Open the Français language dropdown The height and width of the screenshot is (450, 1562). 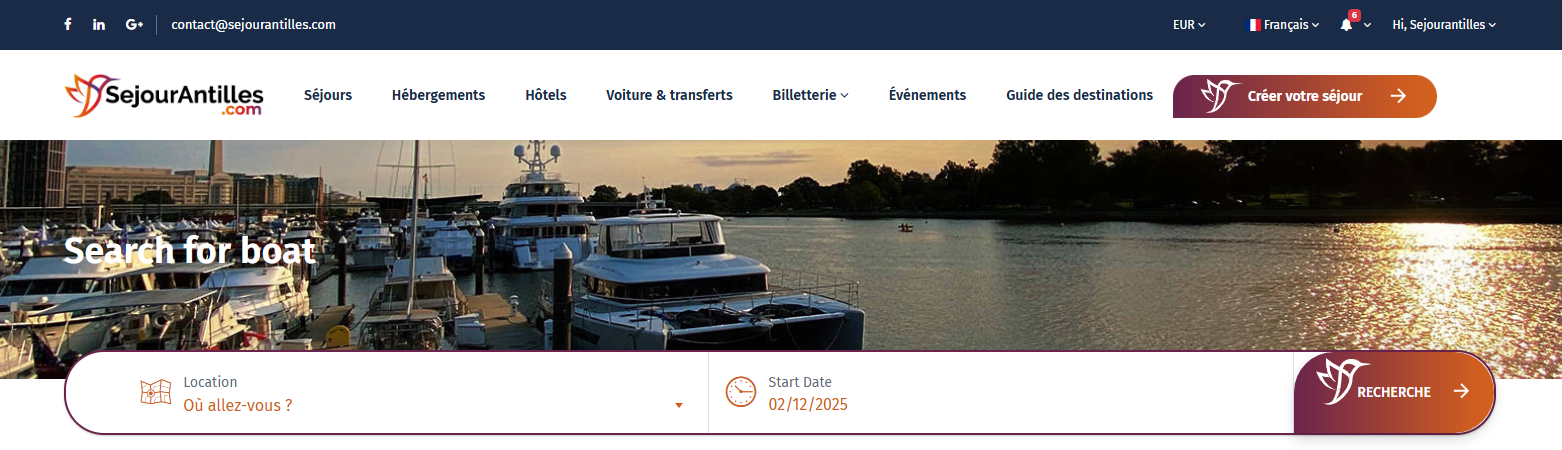[x=1284, y=24]
